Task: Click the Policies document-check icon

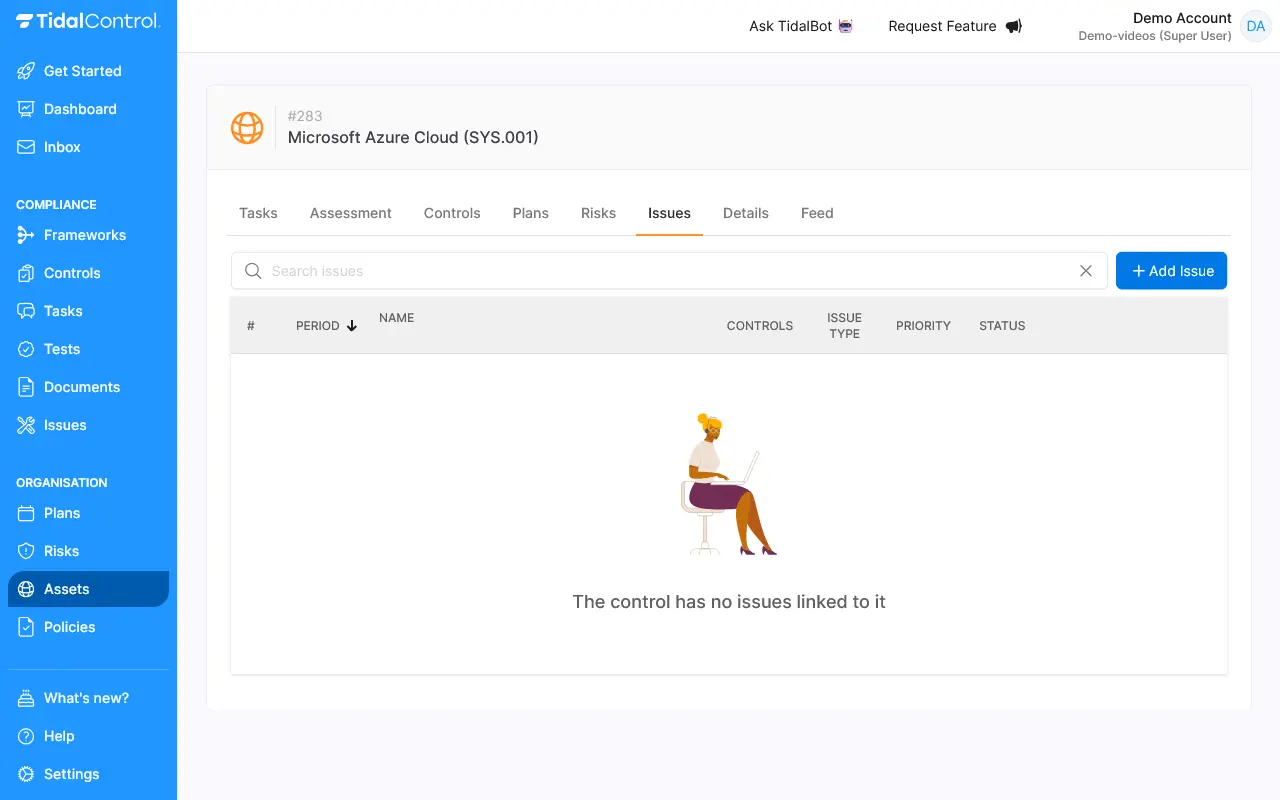Action: click(26, 627)
